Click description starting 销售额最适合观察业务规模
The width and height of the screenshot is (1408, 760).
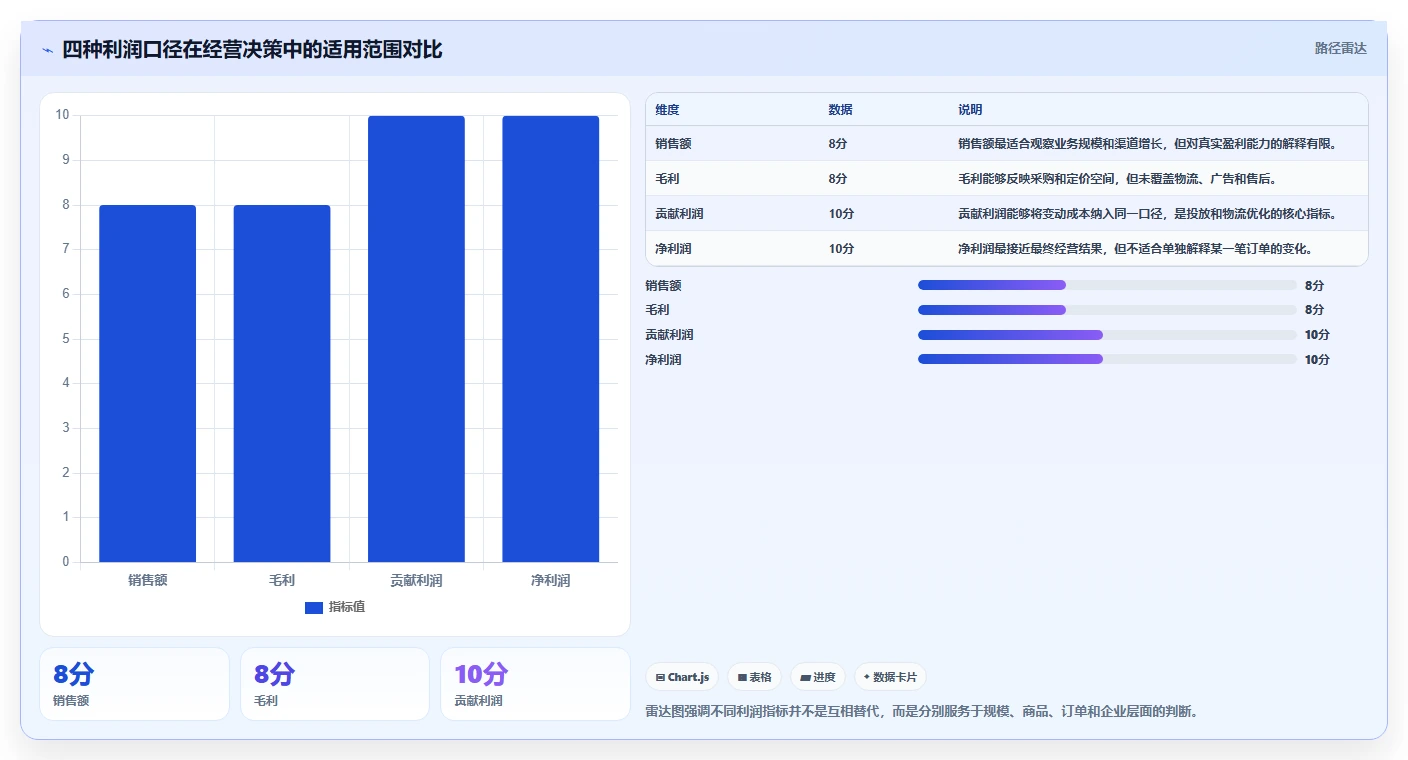click(x=1148, y=144)
